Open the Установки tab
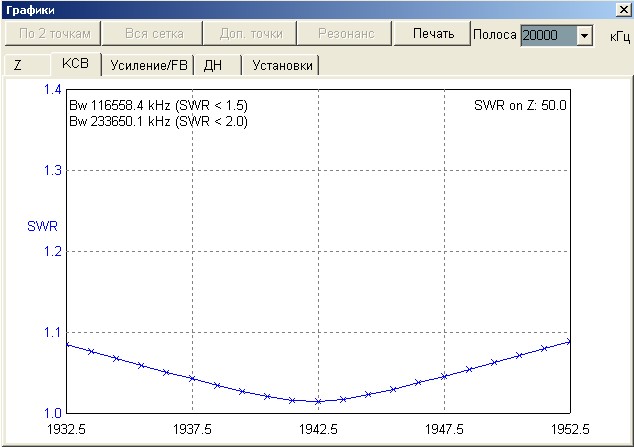The height and width of the screenshot is (447, 634). click(x=282, y=65)
